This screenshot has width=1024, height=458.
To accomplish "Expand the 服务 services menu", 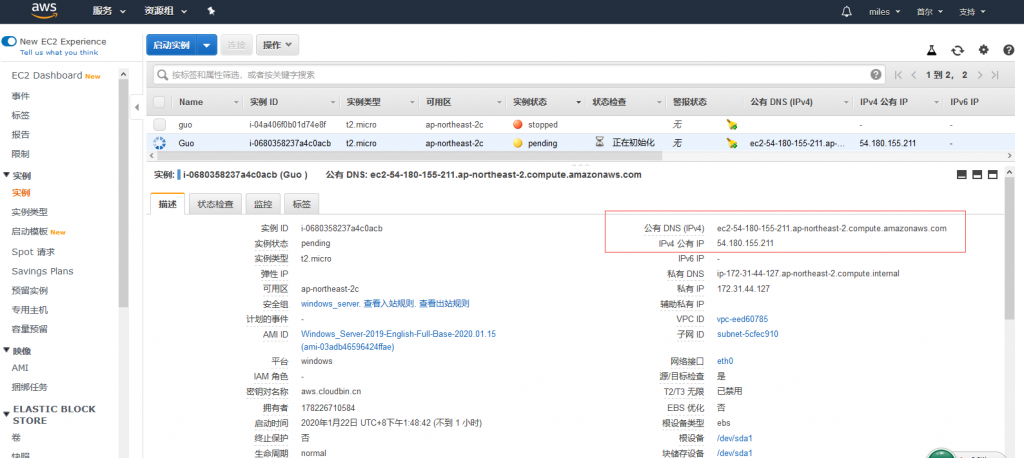I will (108, 11).
